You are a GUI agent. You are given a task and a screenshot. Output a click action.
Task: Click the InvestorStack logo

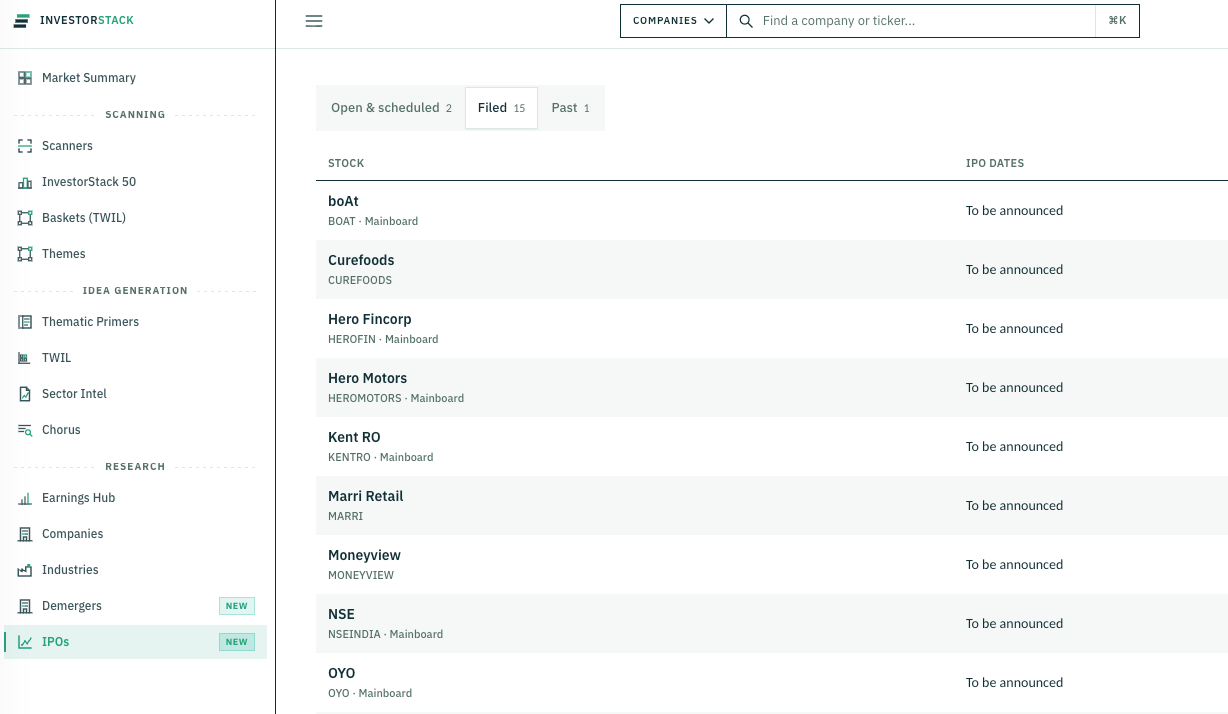pos(73,20)
